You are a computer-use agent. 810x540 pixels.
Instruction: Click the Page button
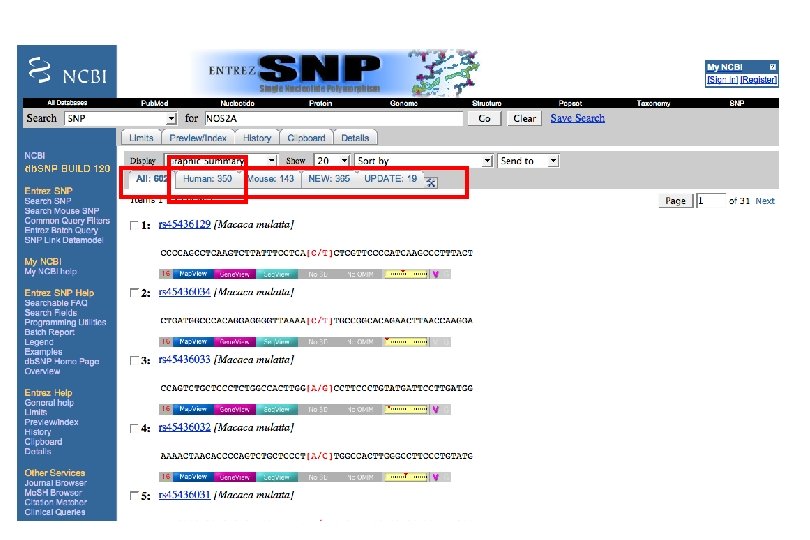675,200
